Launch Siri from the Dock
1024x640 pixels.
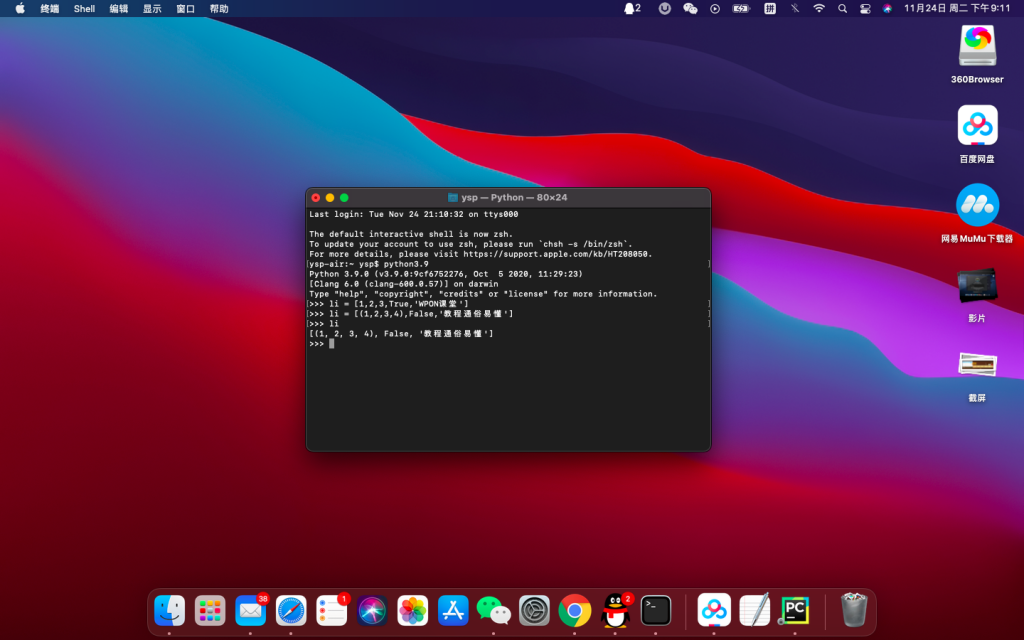pyautogui.click(x=372, y=611)
